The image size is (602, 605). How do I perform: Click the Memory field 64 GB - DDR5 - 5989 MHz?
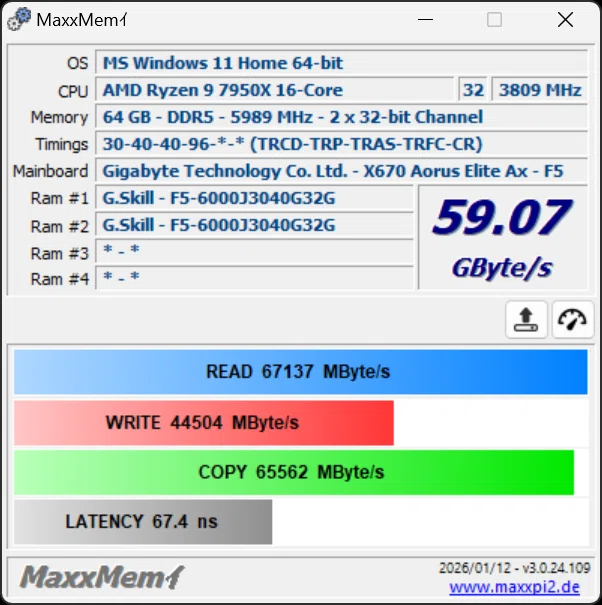342,117
